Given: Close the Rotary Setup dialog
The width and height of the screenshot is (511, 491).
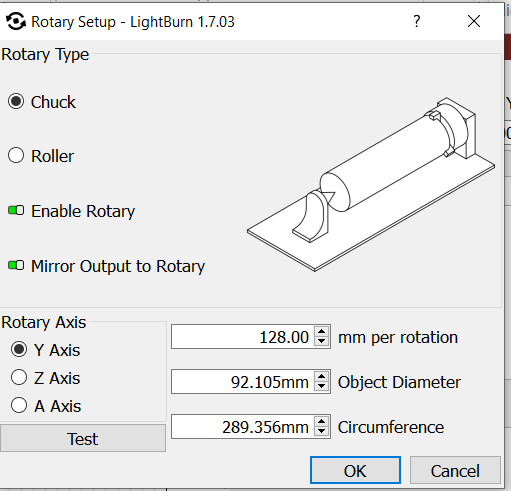Looking at the screenshot, I should coord(474,21).
